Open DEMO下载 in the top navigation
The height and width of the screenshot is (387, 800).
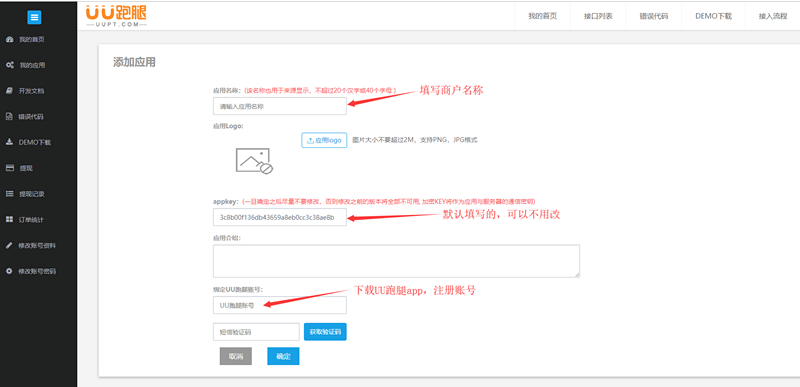(x=713, y=16)
